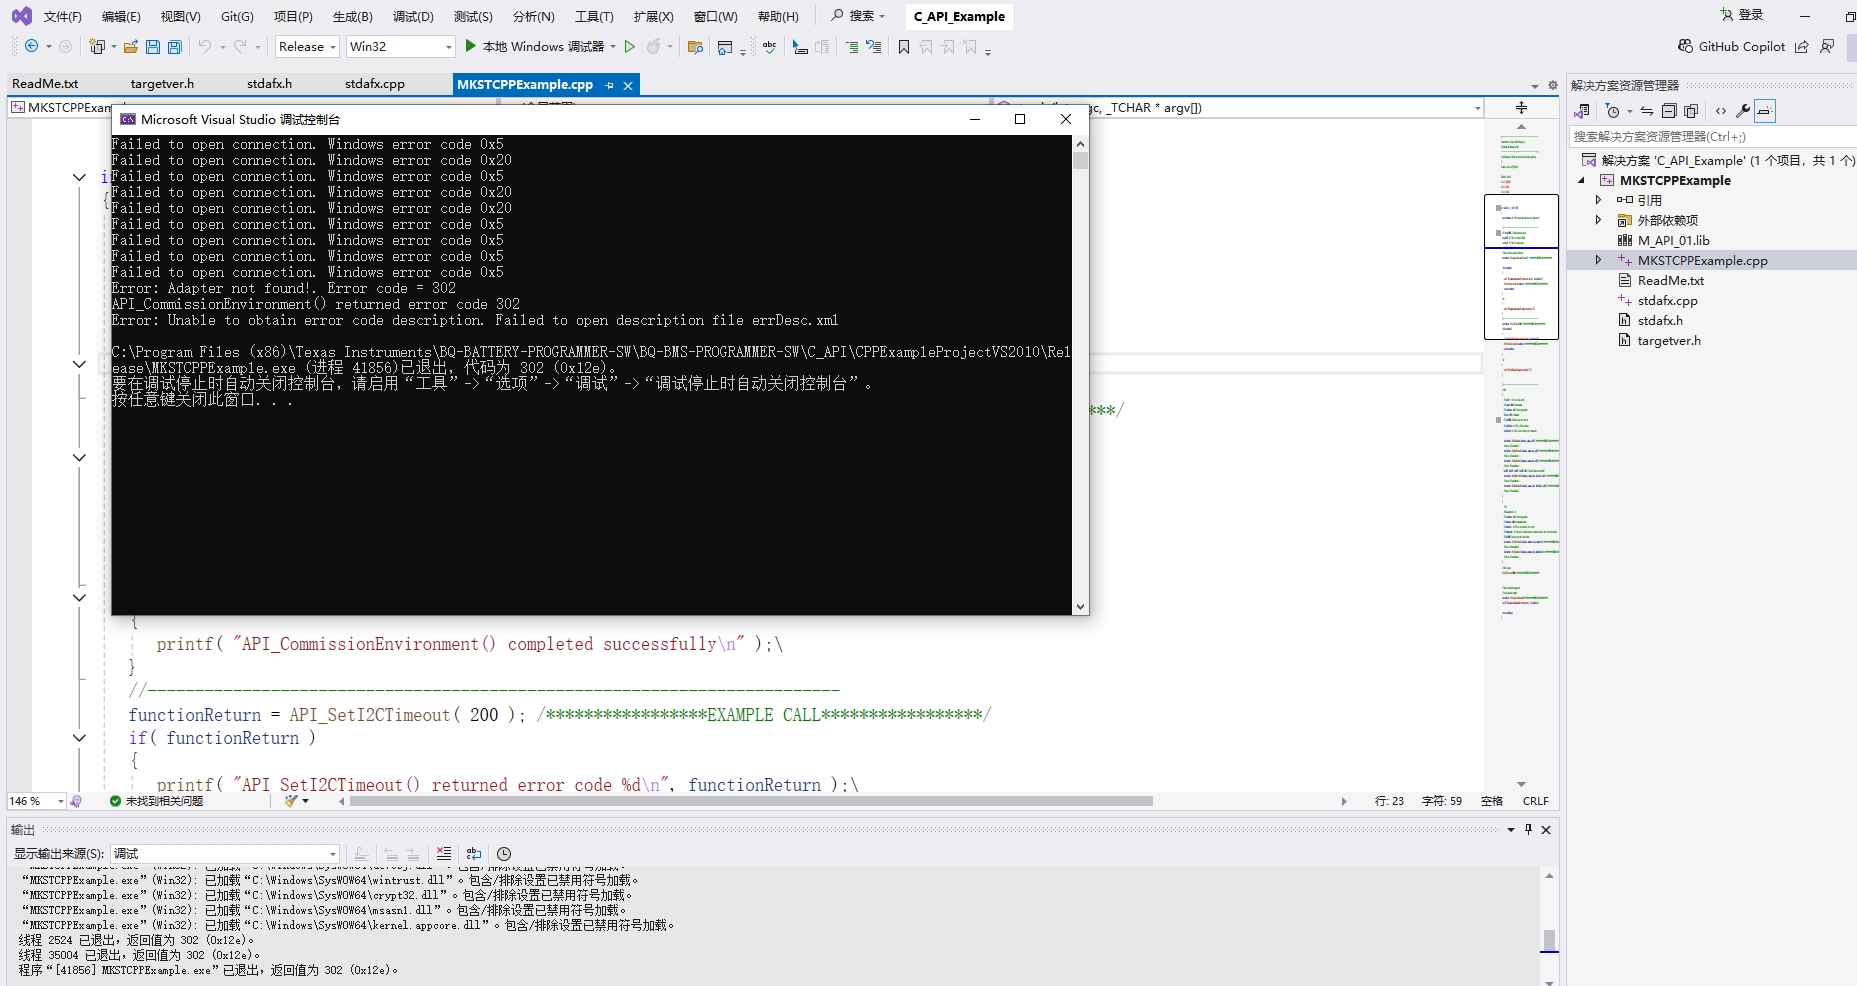Click the clock timestamp icon in Output toolbar
The height and width of the screenshot is (986, 1857).
(x=504, y=854)
